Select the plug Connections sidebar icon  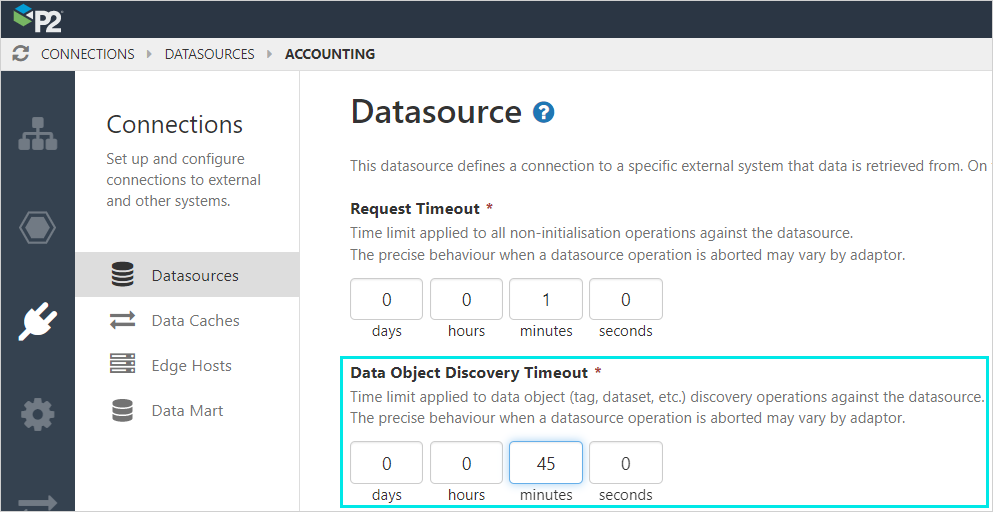38,321
